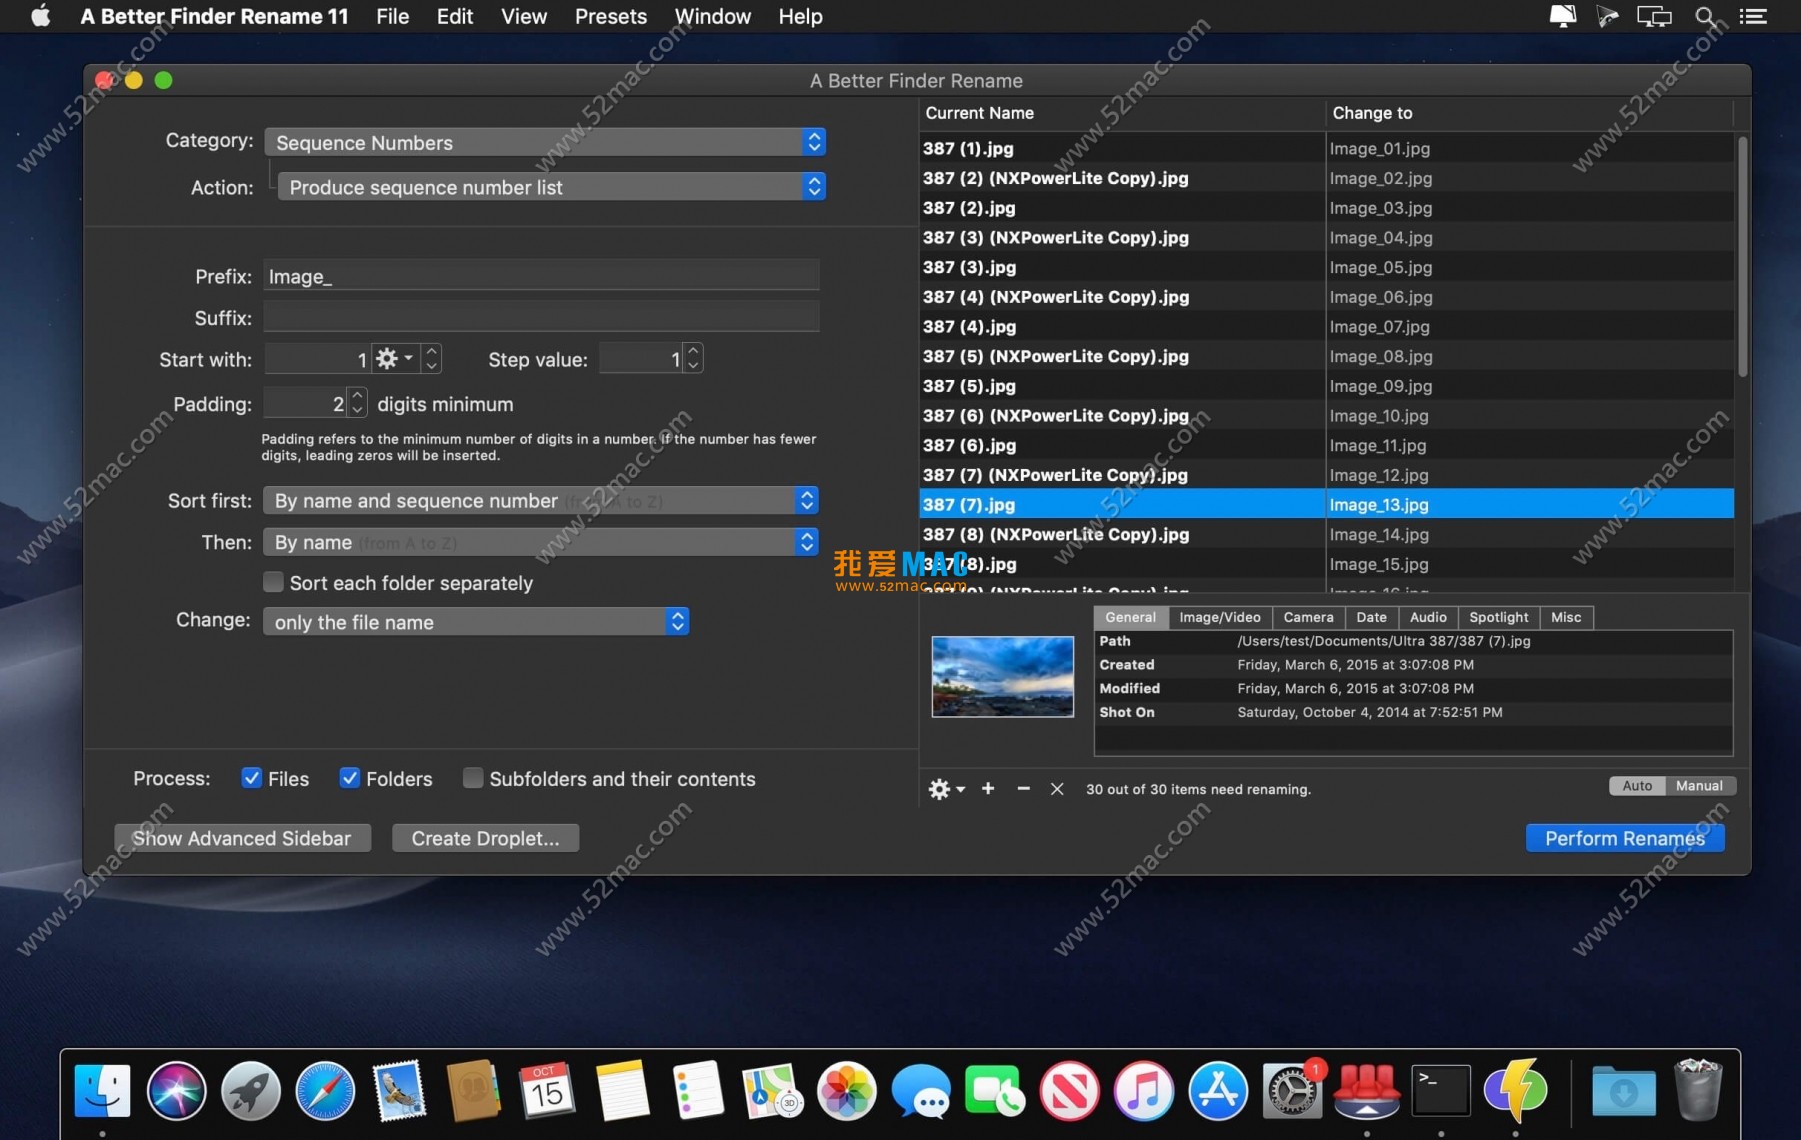Open the Start with gear options menu

(394, 358)
